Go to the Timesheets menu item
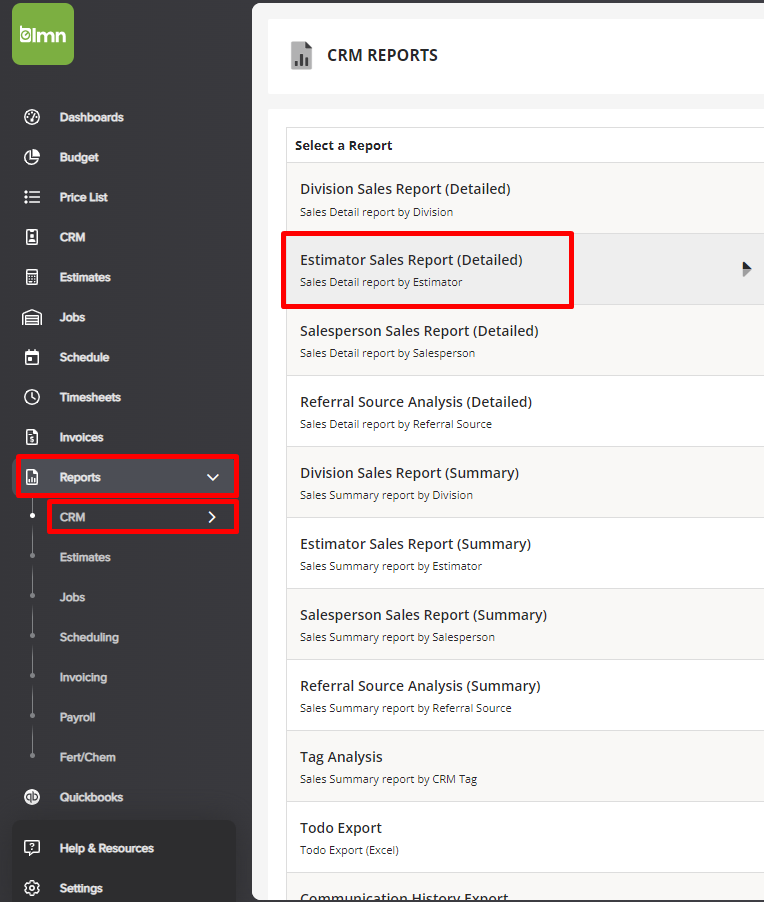 [90, 397]
